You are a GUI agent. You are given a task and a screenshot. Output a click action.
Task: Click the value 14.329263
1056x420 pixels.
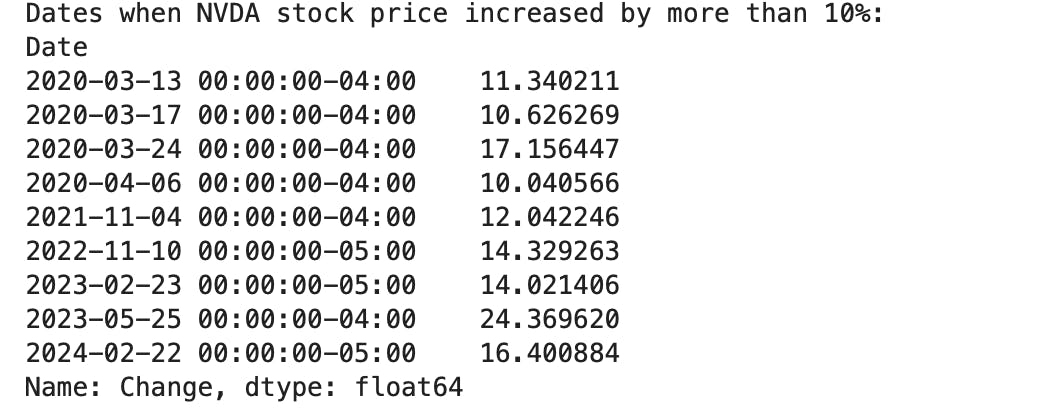[x=549, y=251]
